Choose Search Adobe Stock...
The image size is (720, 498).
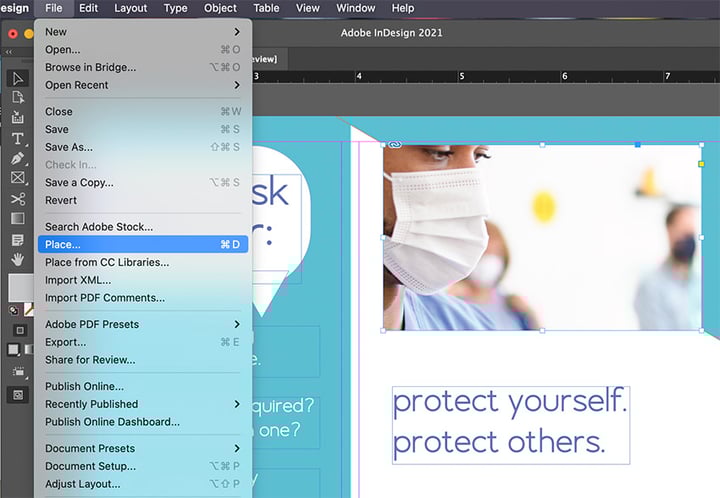tap(143, 227)
